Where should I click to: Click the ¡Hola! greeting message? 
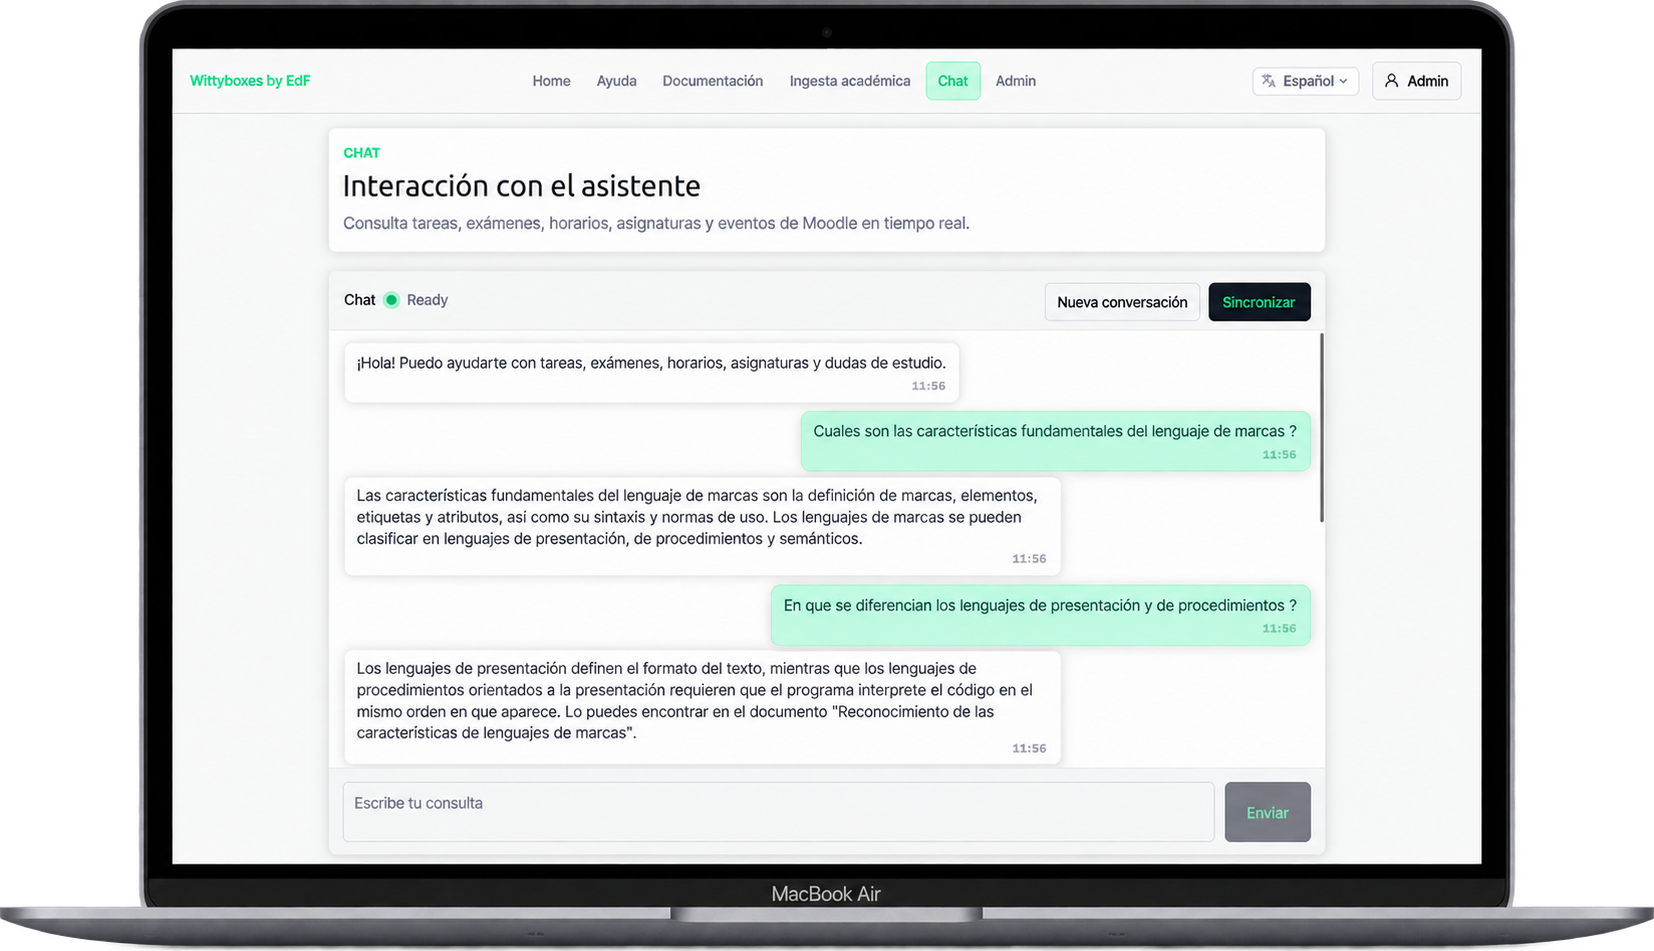651,373
